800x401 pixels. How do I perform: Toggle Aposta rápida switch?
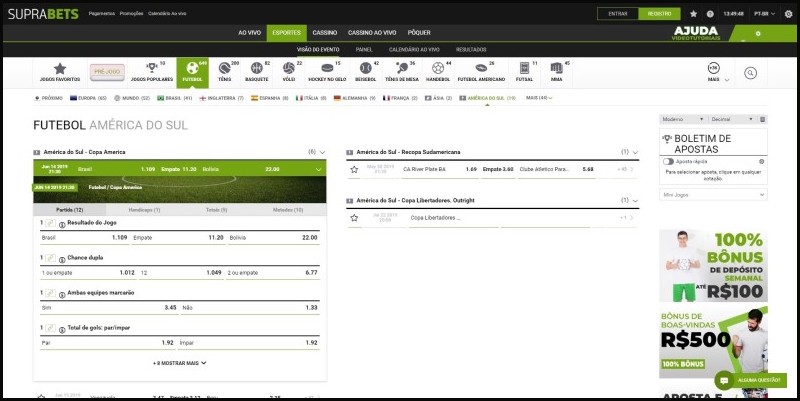pyautogui.click(x=668, y=161)
